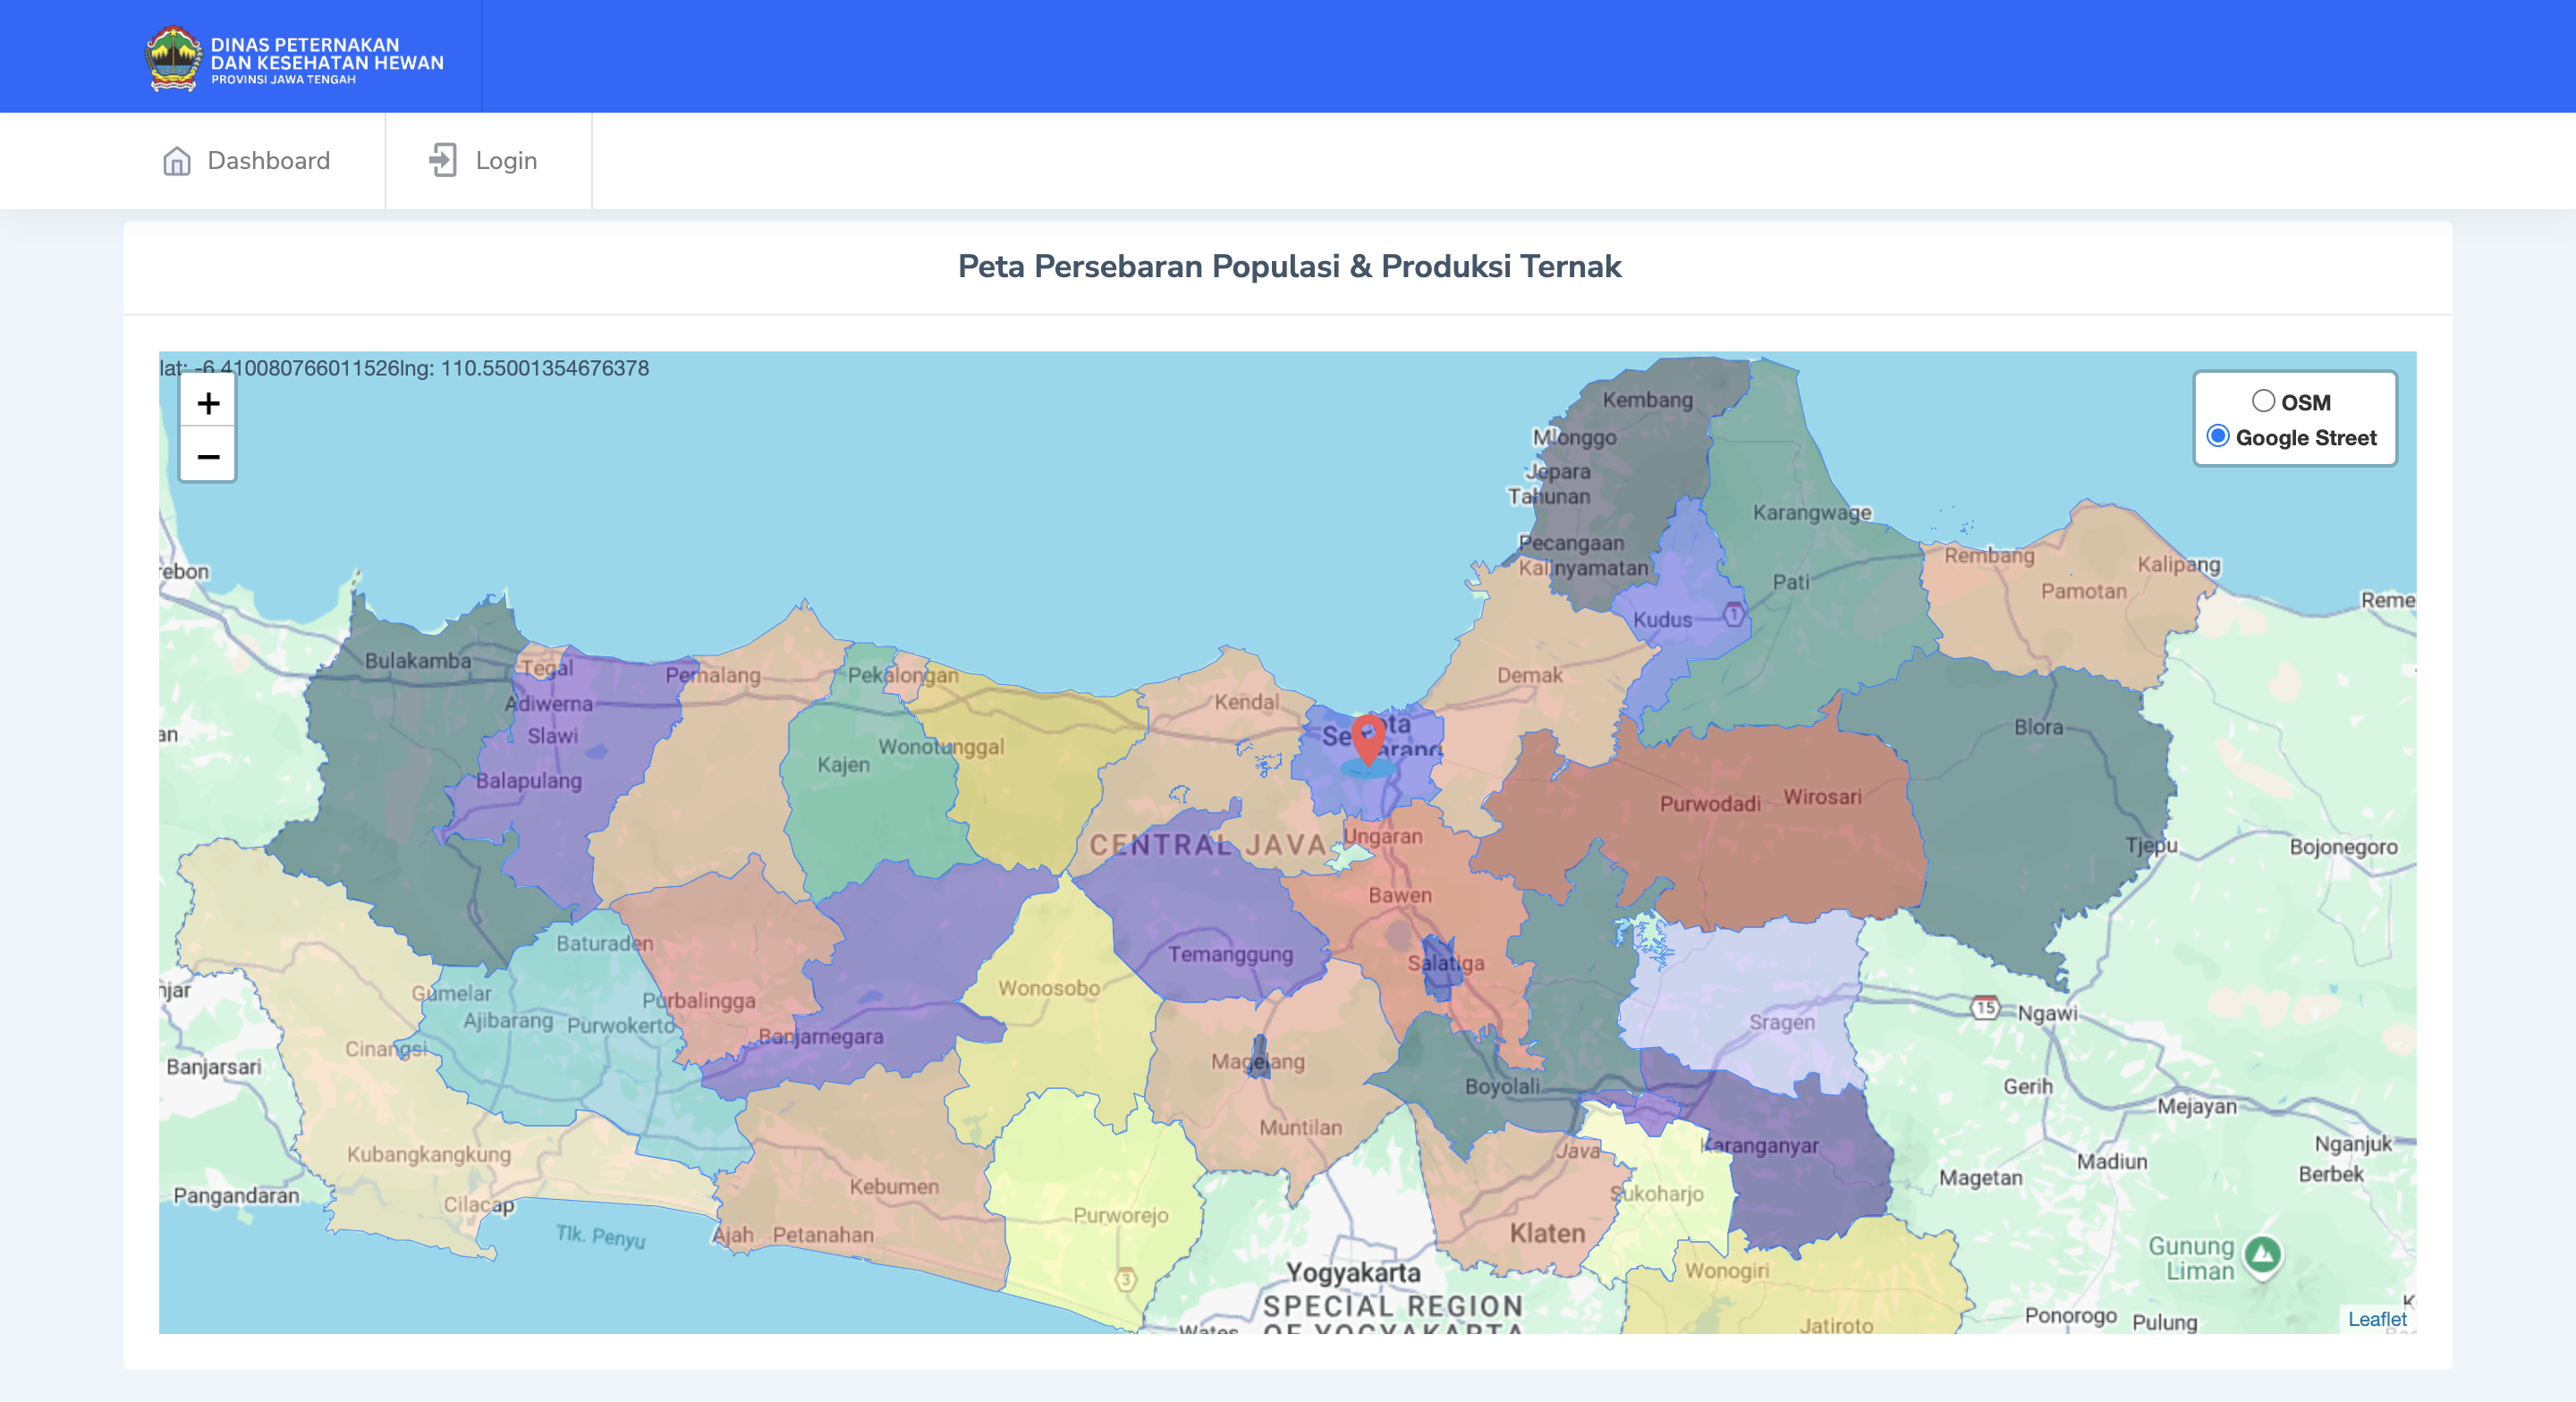2576x1402 pixels.
Task: Select the OSM base layer radio
Action: pyautogui.click(x=2263, y=401)
